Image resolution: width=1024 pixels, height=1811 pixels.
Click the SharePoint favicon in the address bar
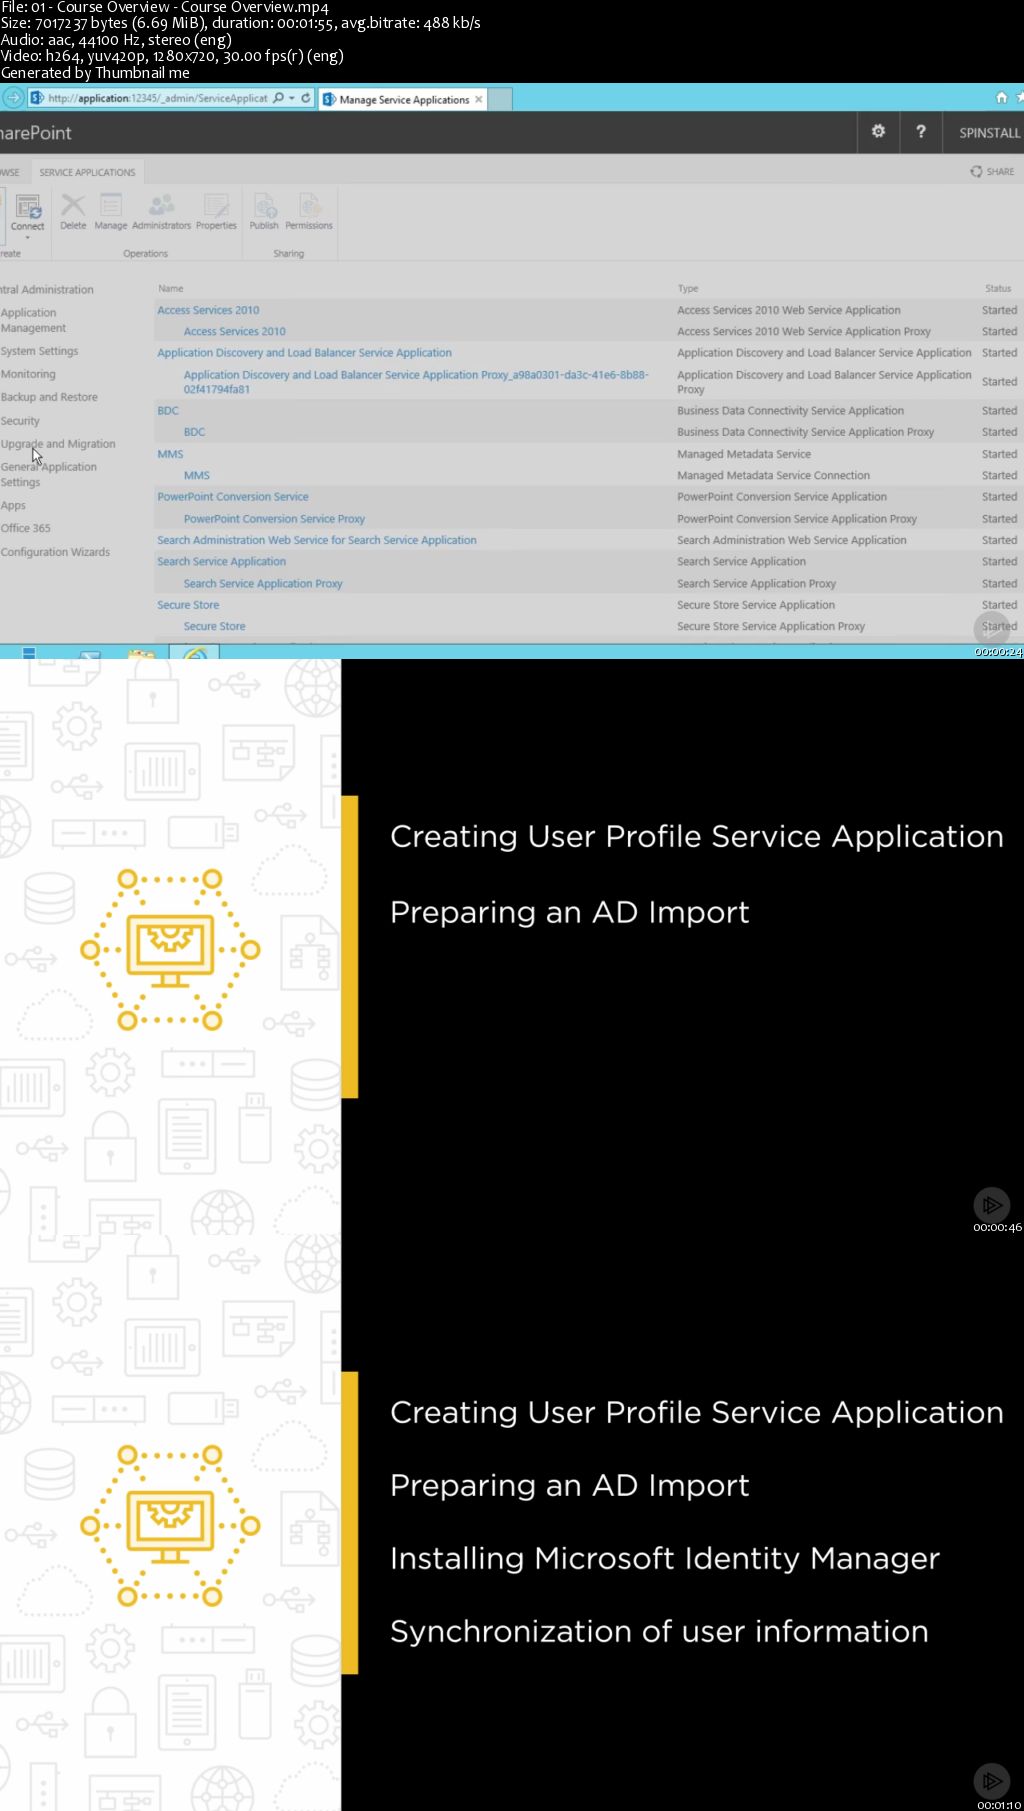click(x=37, y=98)
